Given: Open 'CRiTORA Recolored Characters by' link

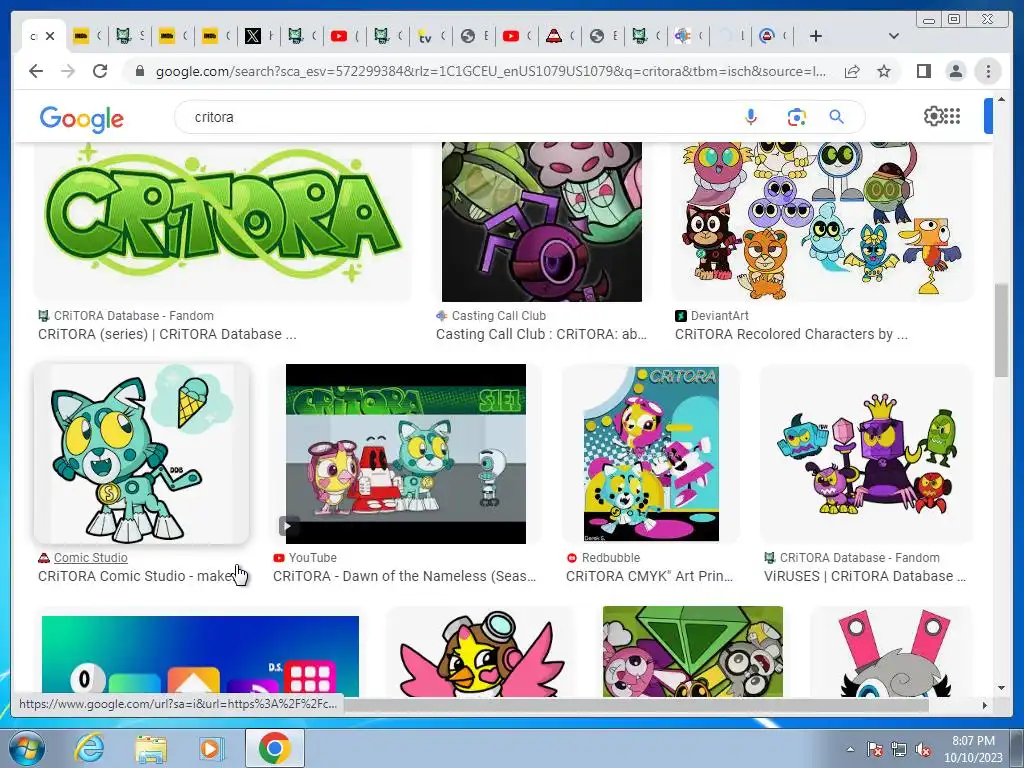Looking at the screenshot, I should click(x=791, y=334).
